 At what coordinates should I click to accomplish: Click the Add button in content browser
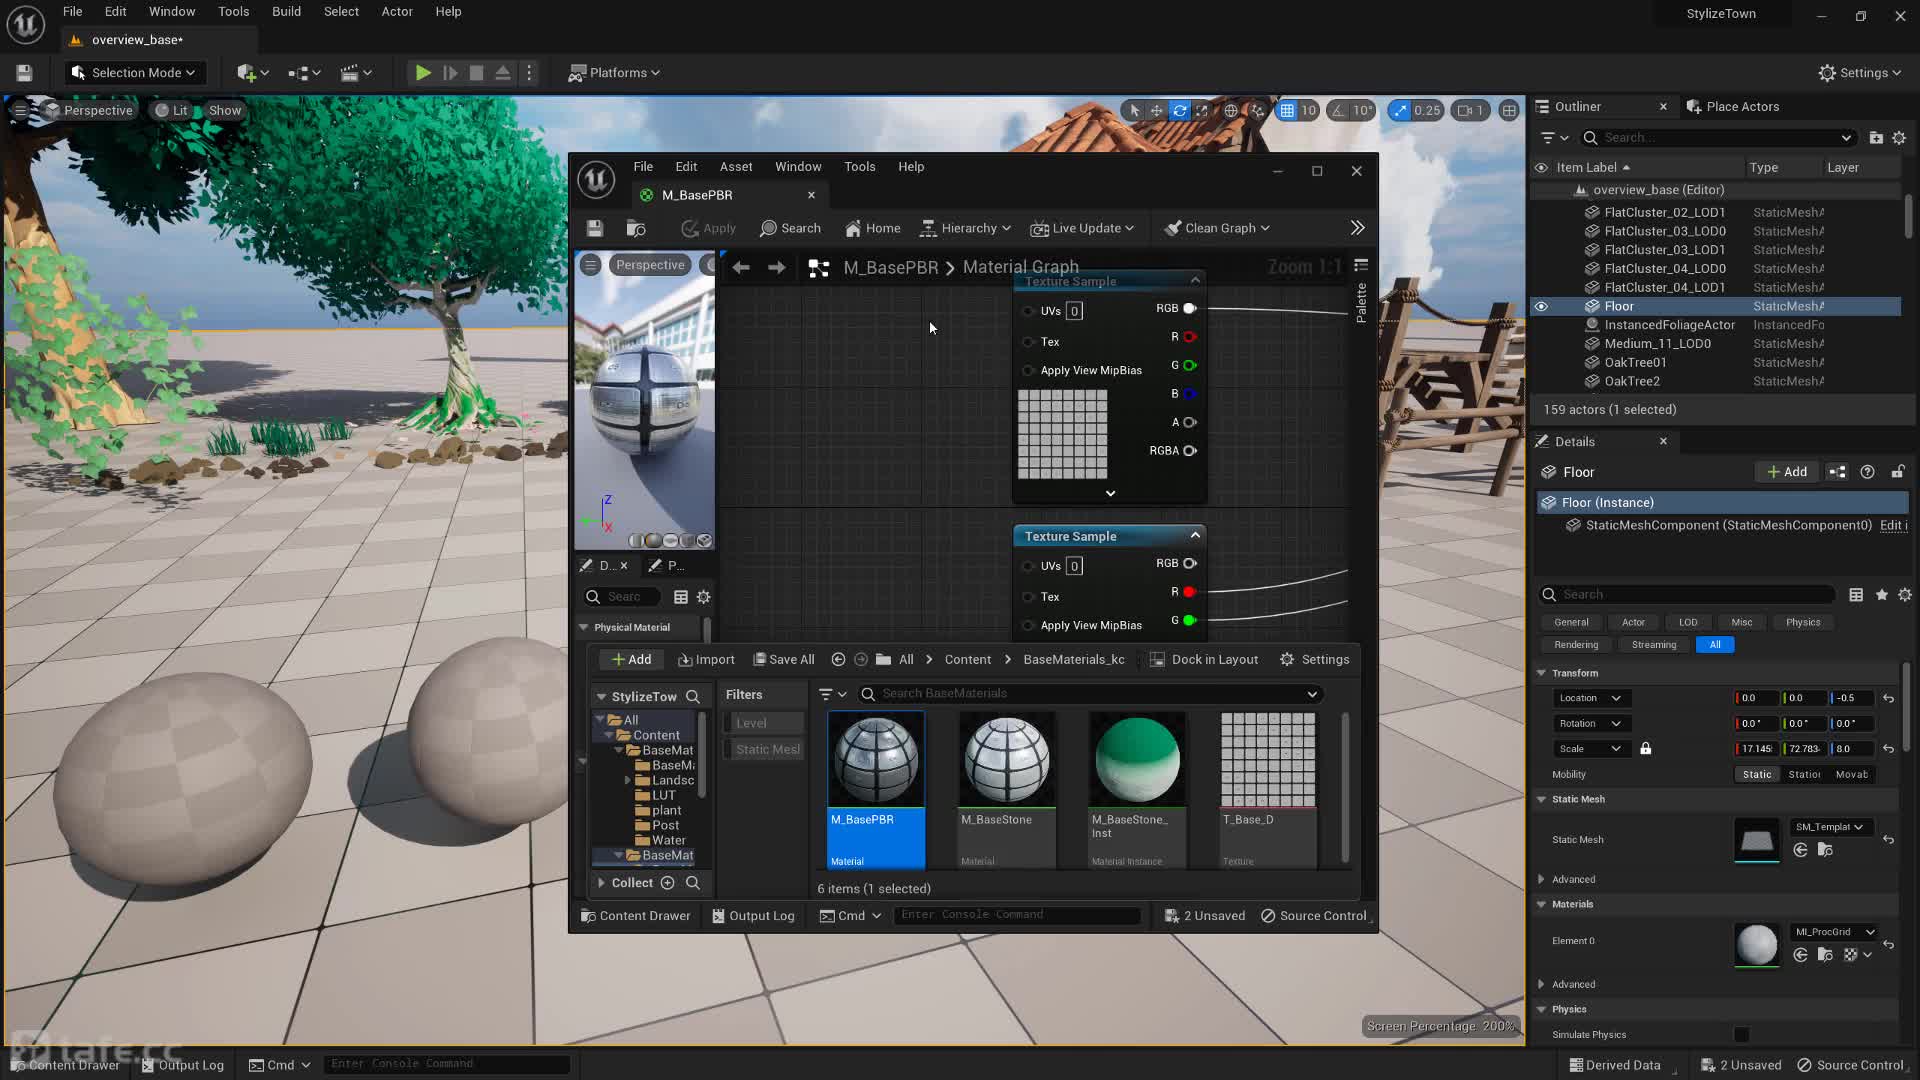tap(631, 660)
